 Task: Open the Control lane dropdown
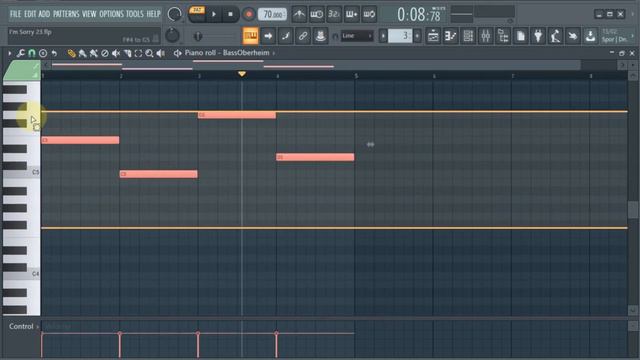tap(24, 327)
